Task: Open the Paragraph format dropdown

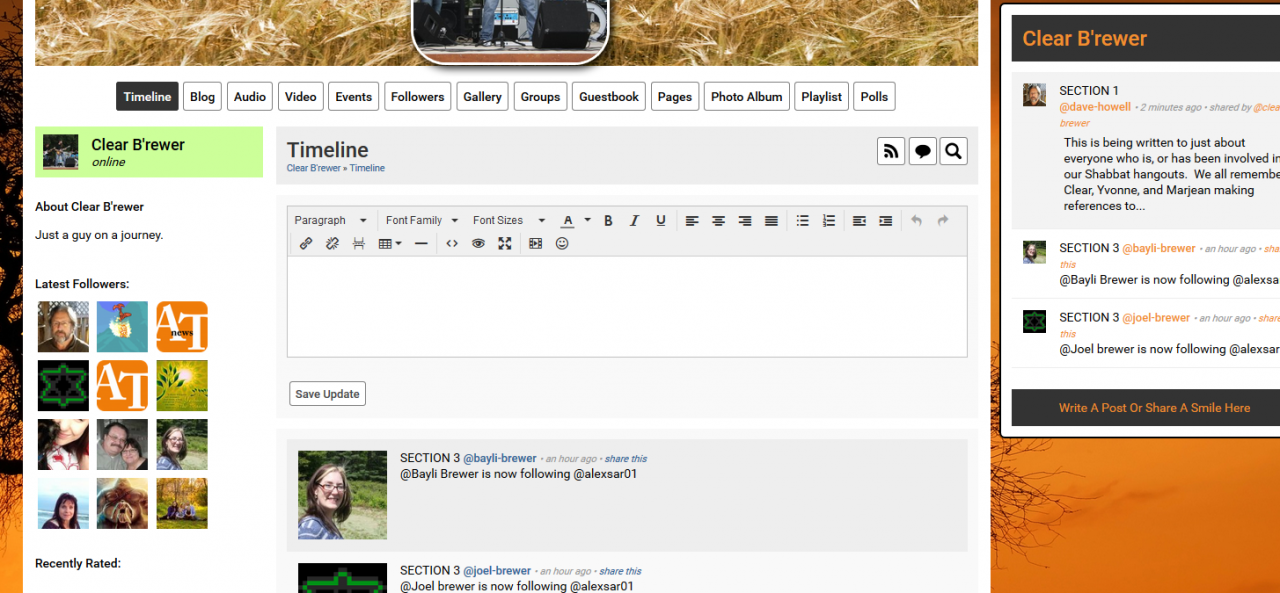Action: (x=330, y=220)
